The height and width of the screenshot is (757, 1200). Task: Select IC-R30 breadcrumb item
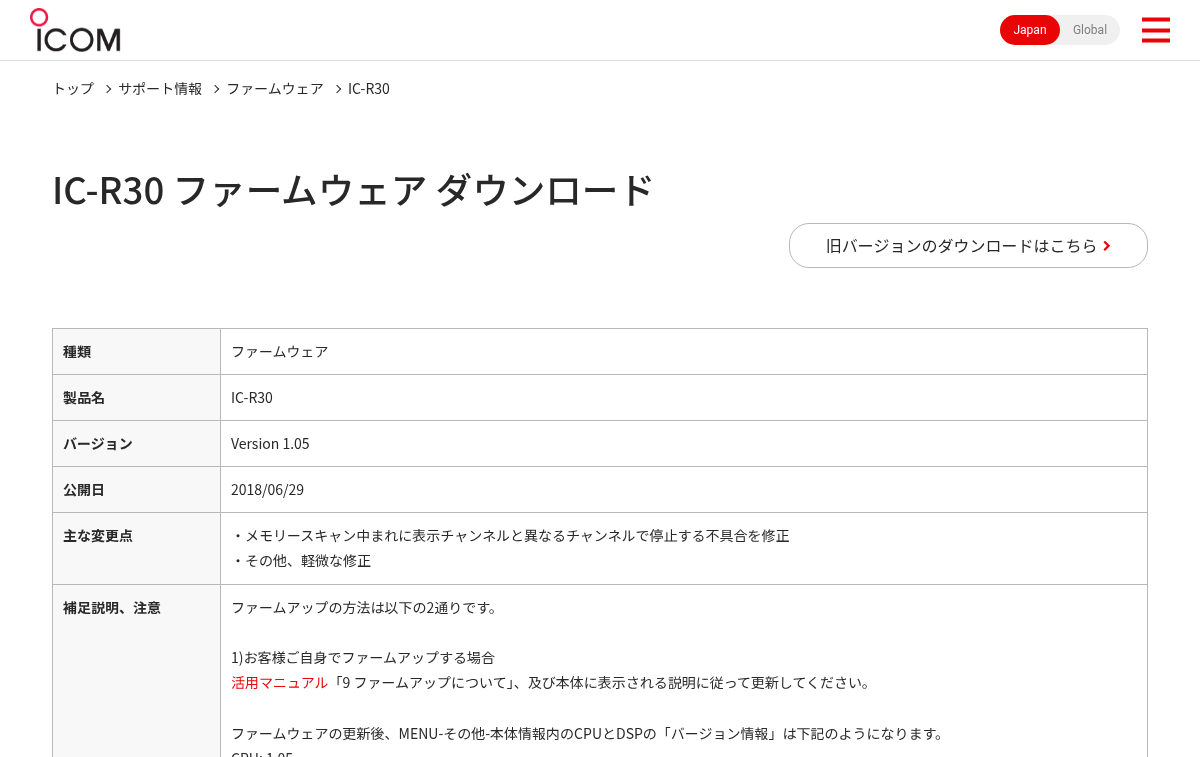(369, 88)
